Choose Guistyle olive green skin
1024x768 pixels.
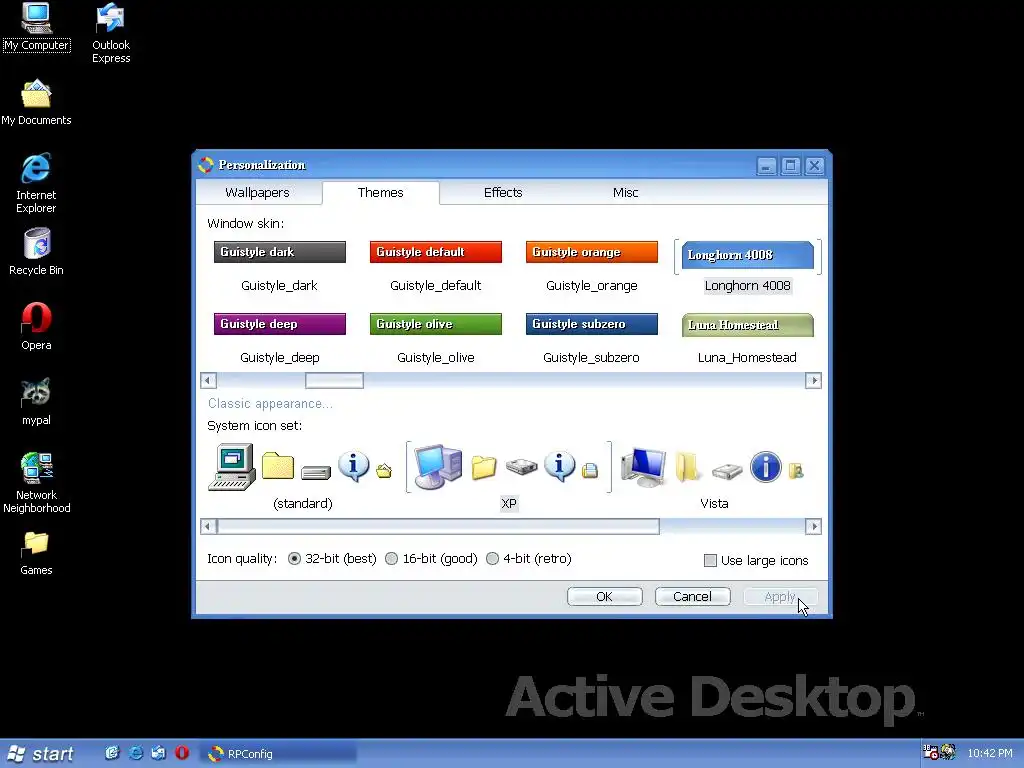436,340
